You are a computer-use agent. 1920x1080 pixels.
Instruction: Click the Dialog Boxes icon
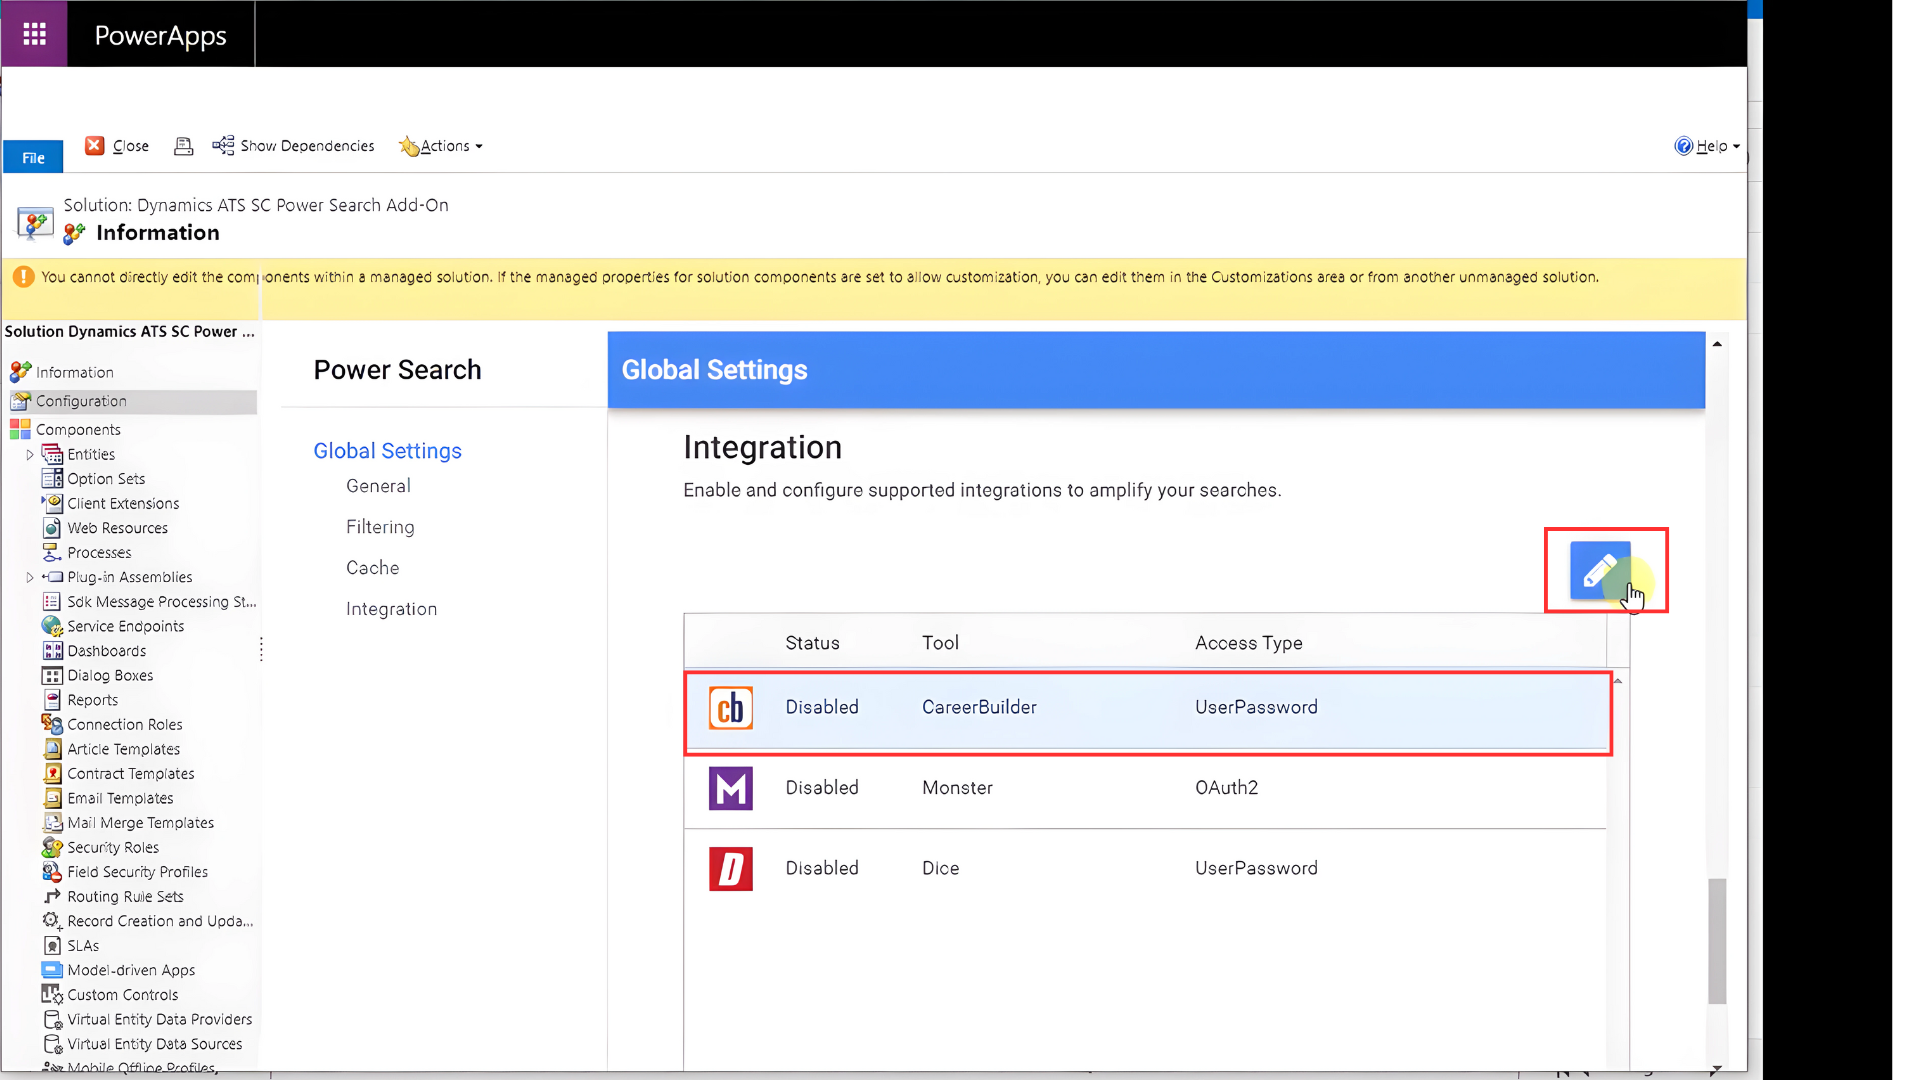(x=52, y=676)
